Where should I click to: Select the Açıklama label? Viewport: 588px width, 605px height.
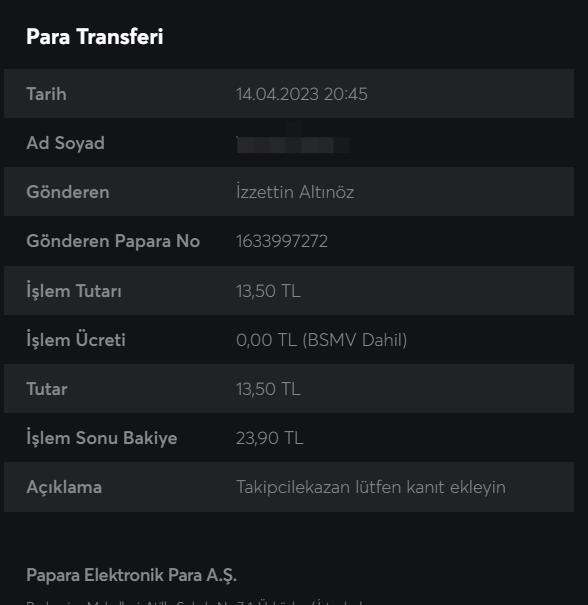tap(64, 487)
